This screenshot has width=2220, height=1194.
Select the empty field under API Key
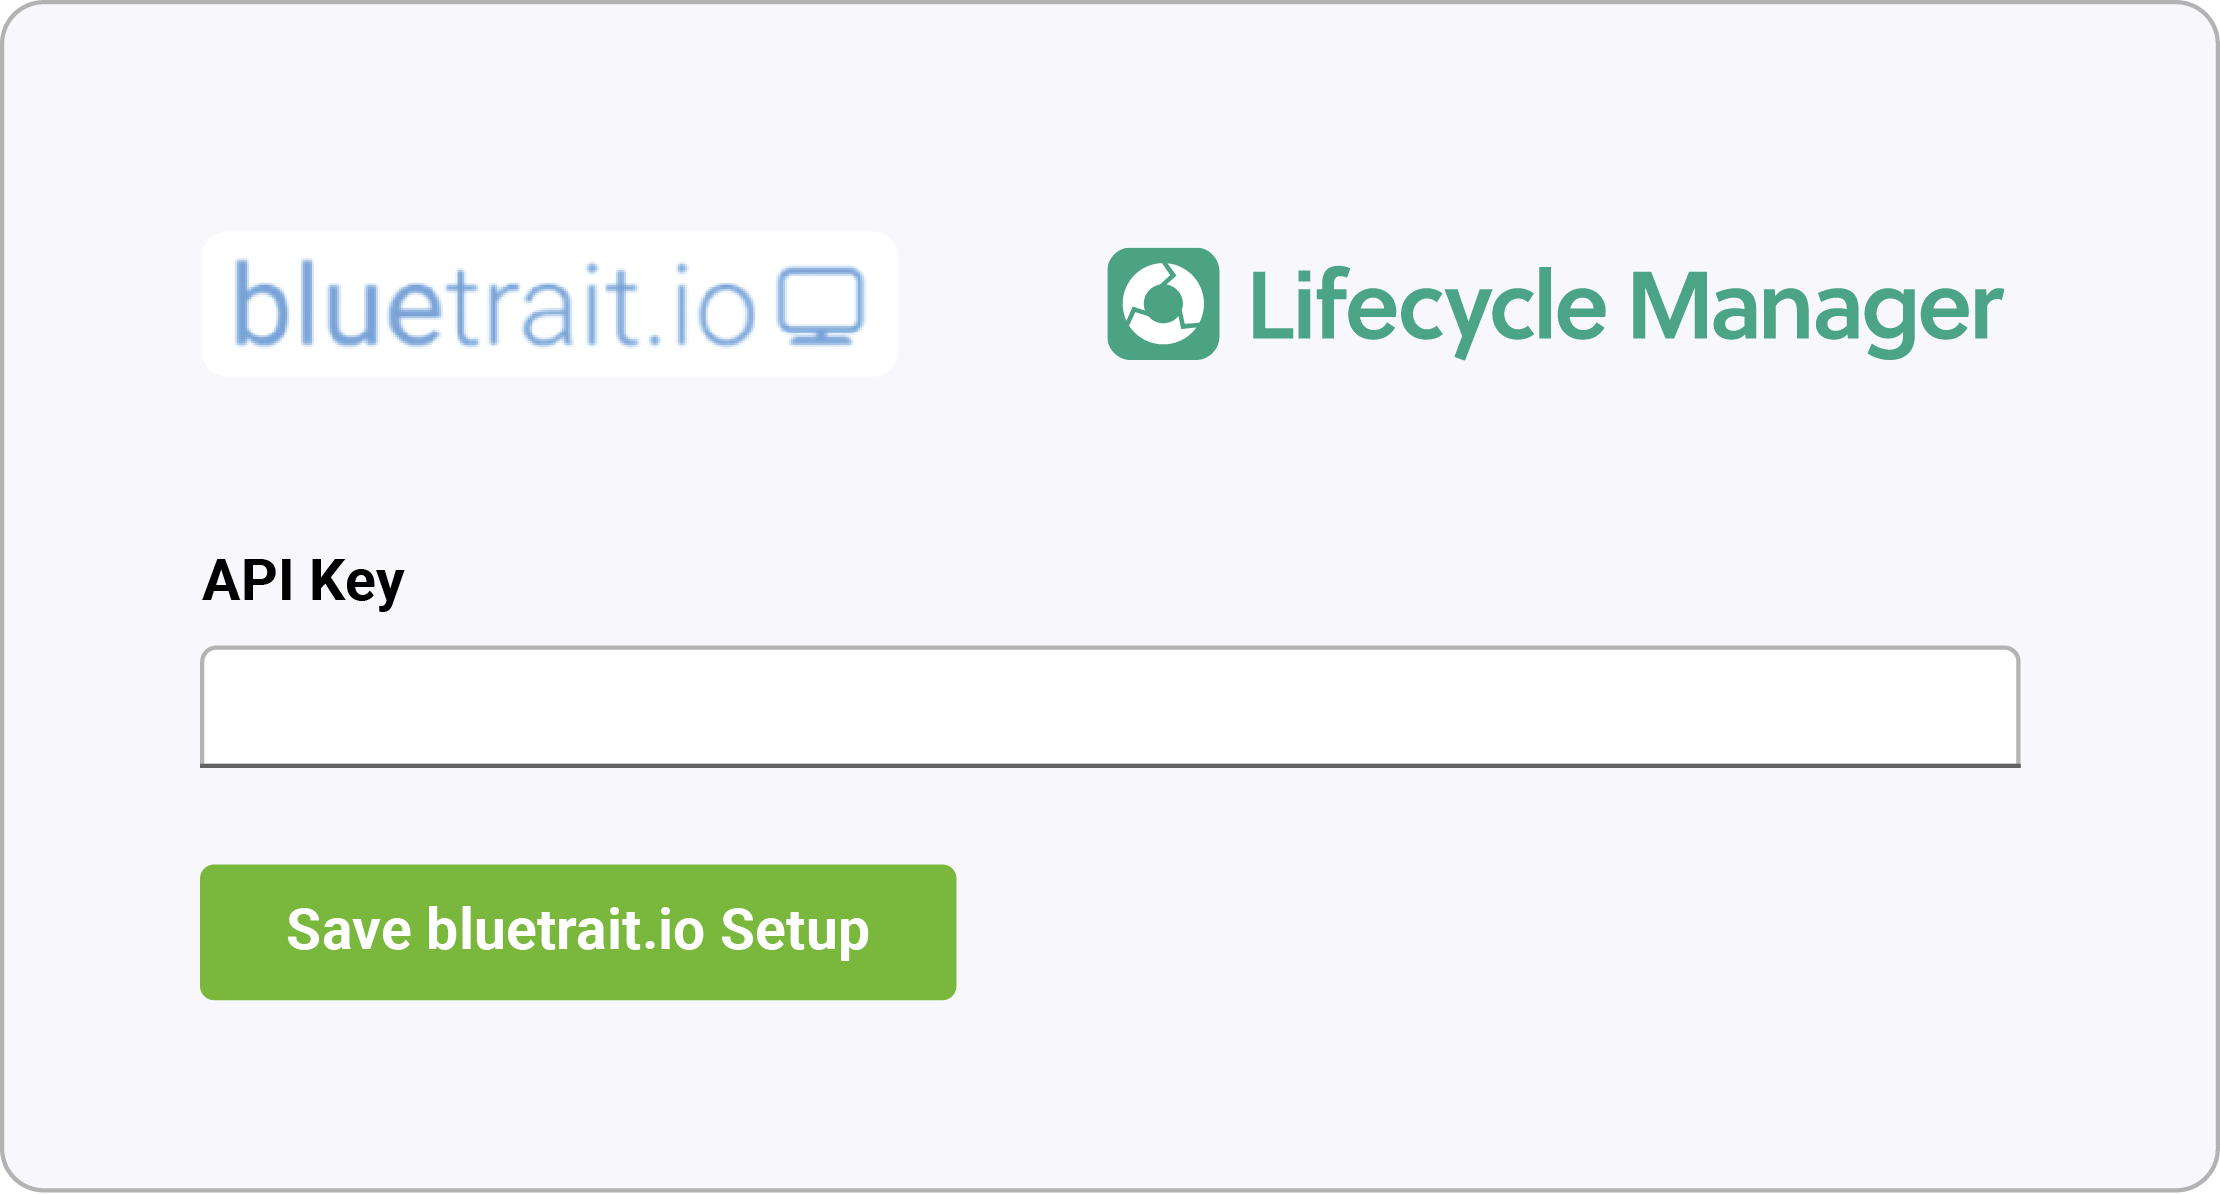point(1110,707)
